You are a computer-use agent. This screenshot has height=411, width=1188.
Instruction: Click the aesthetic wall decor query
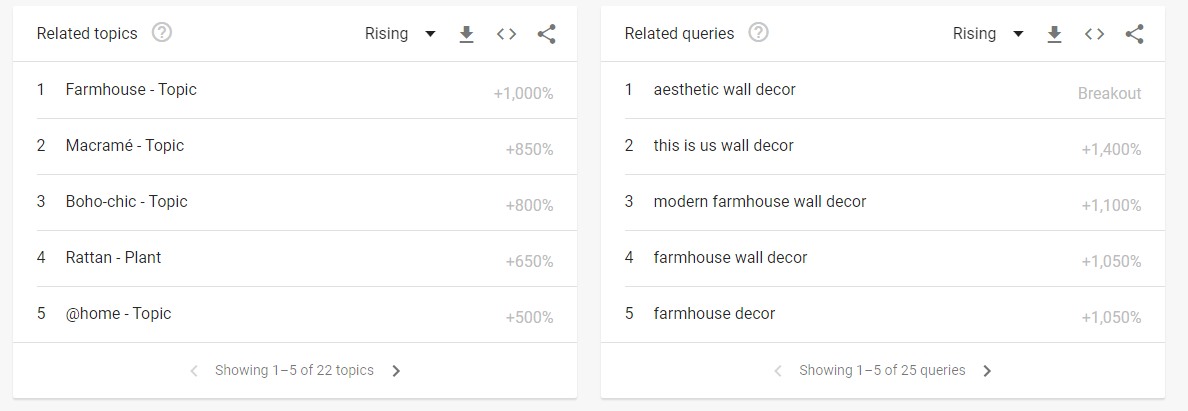coord(724,90)
